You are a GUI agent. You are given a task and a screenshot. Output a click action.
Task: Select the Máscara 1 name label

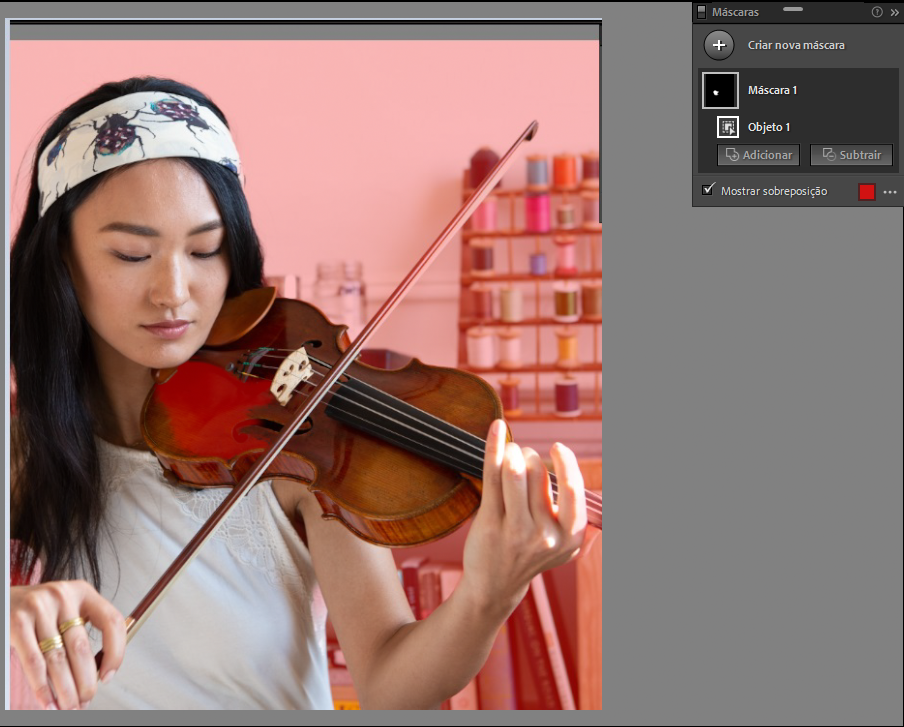tap(773, 90)
